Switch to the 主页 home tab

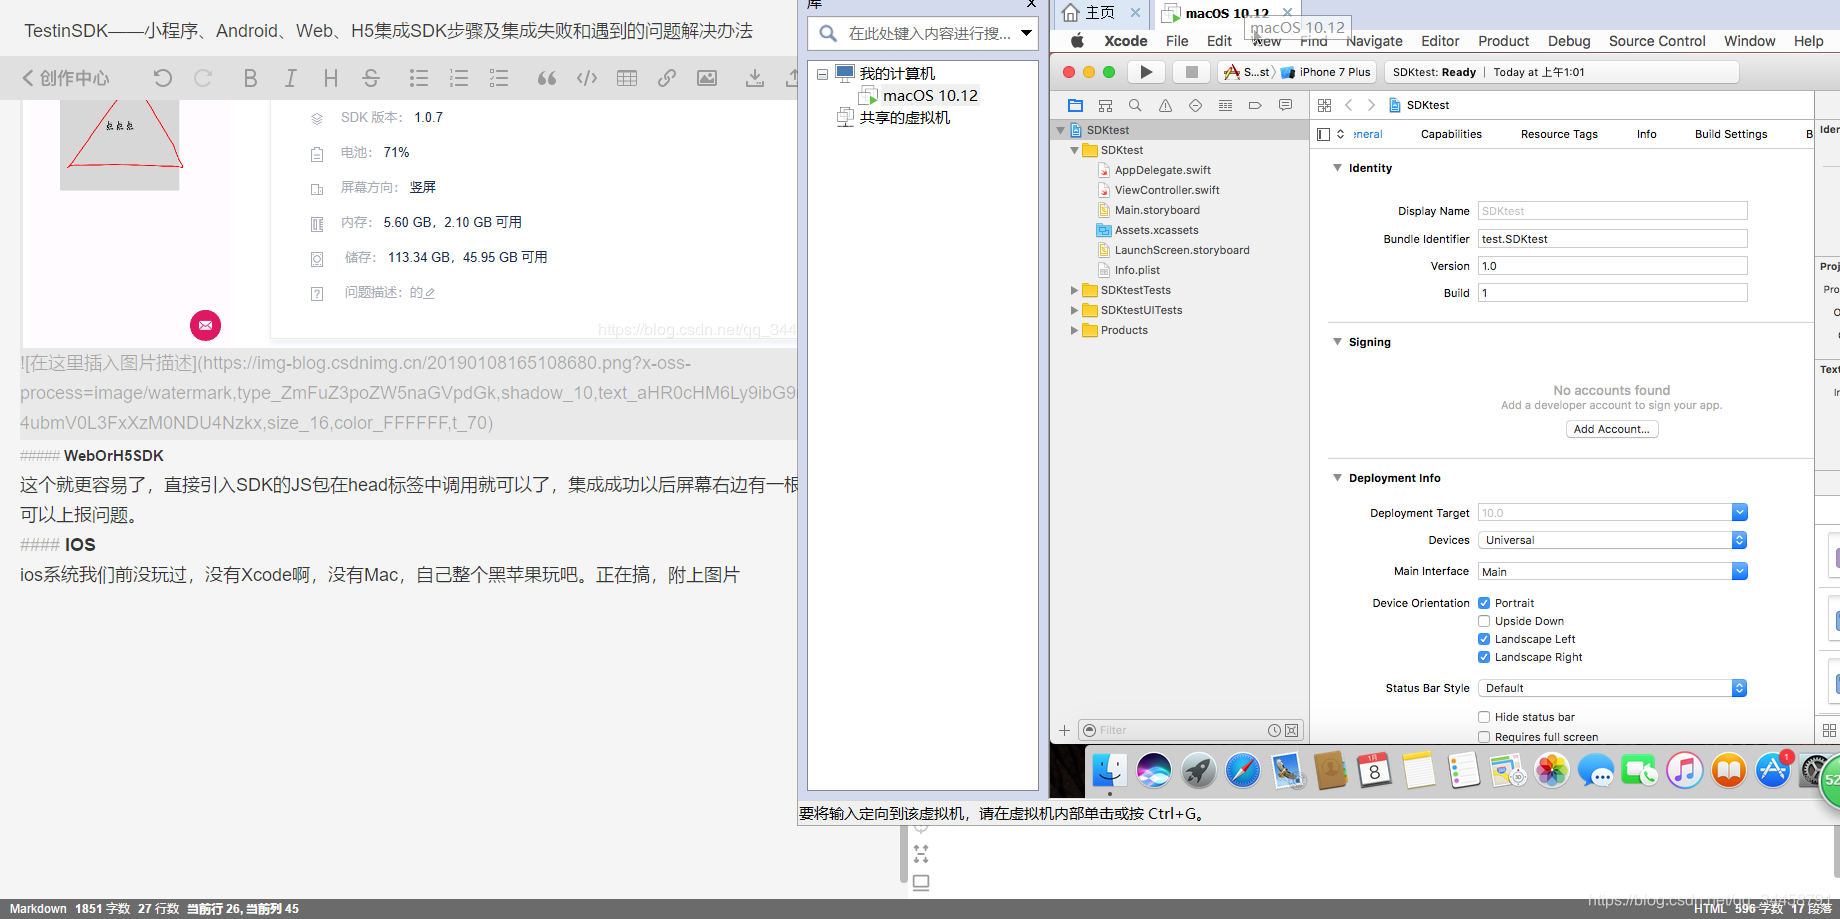click(x=1099, y=12)
